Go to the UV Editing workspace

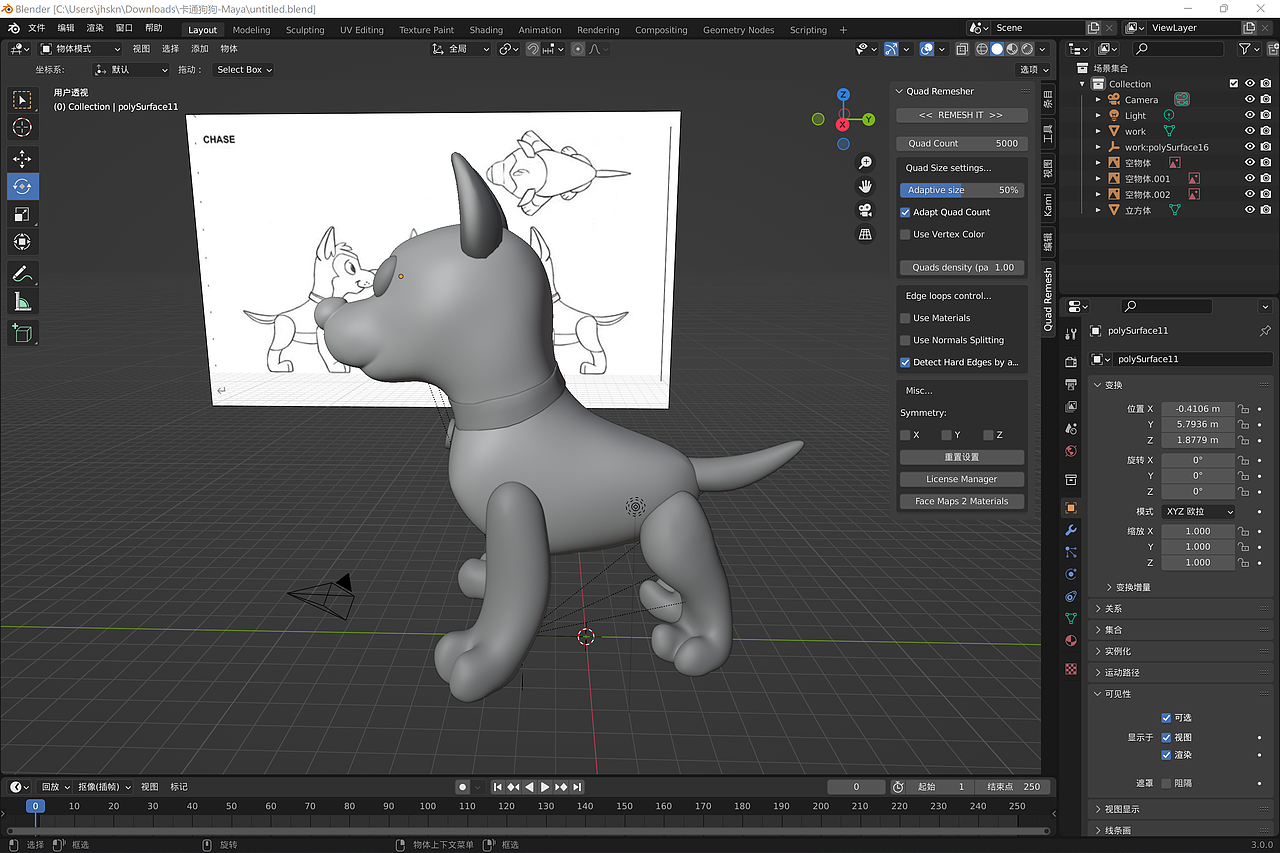pyautogui.click(x=361, y=30)
